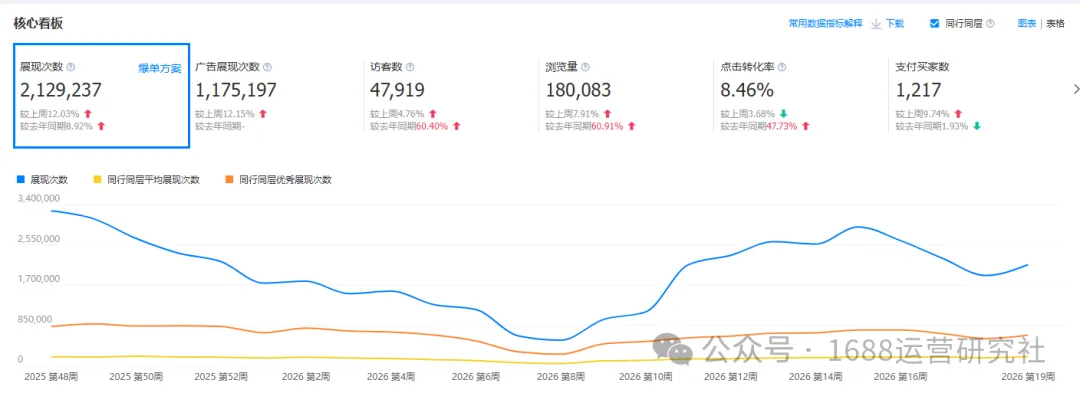This screenshot has width=1080, height=393.
Task: Select the 支付买家数 metric card
Action: (x=976, y=96)
